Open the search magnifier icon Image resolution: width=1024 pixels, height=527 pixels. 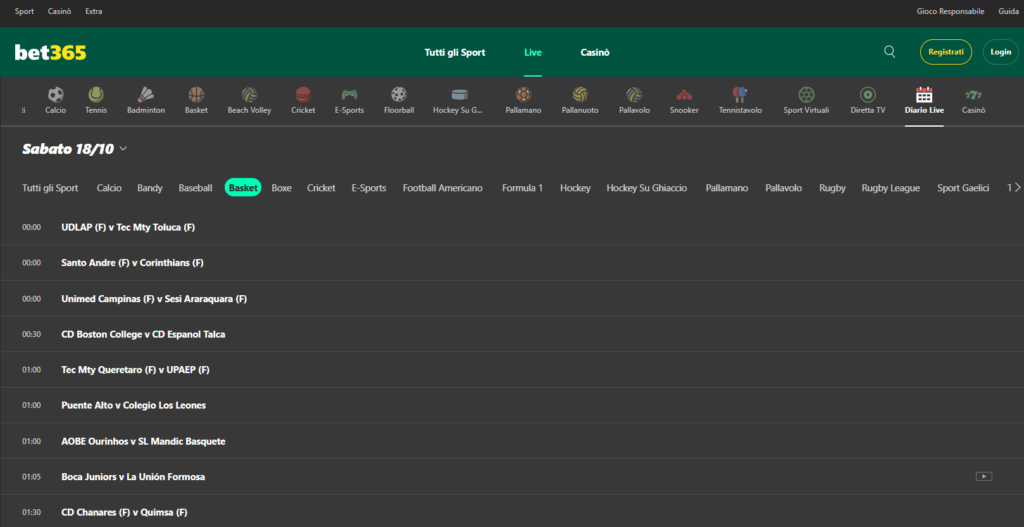click(x=889, y=52)
